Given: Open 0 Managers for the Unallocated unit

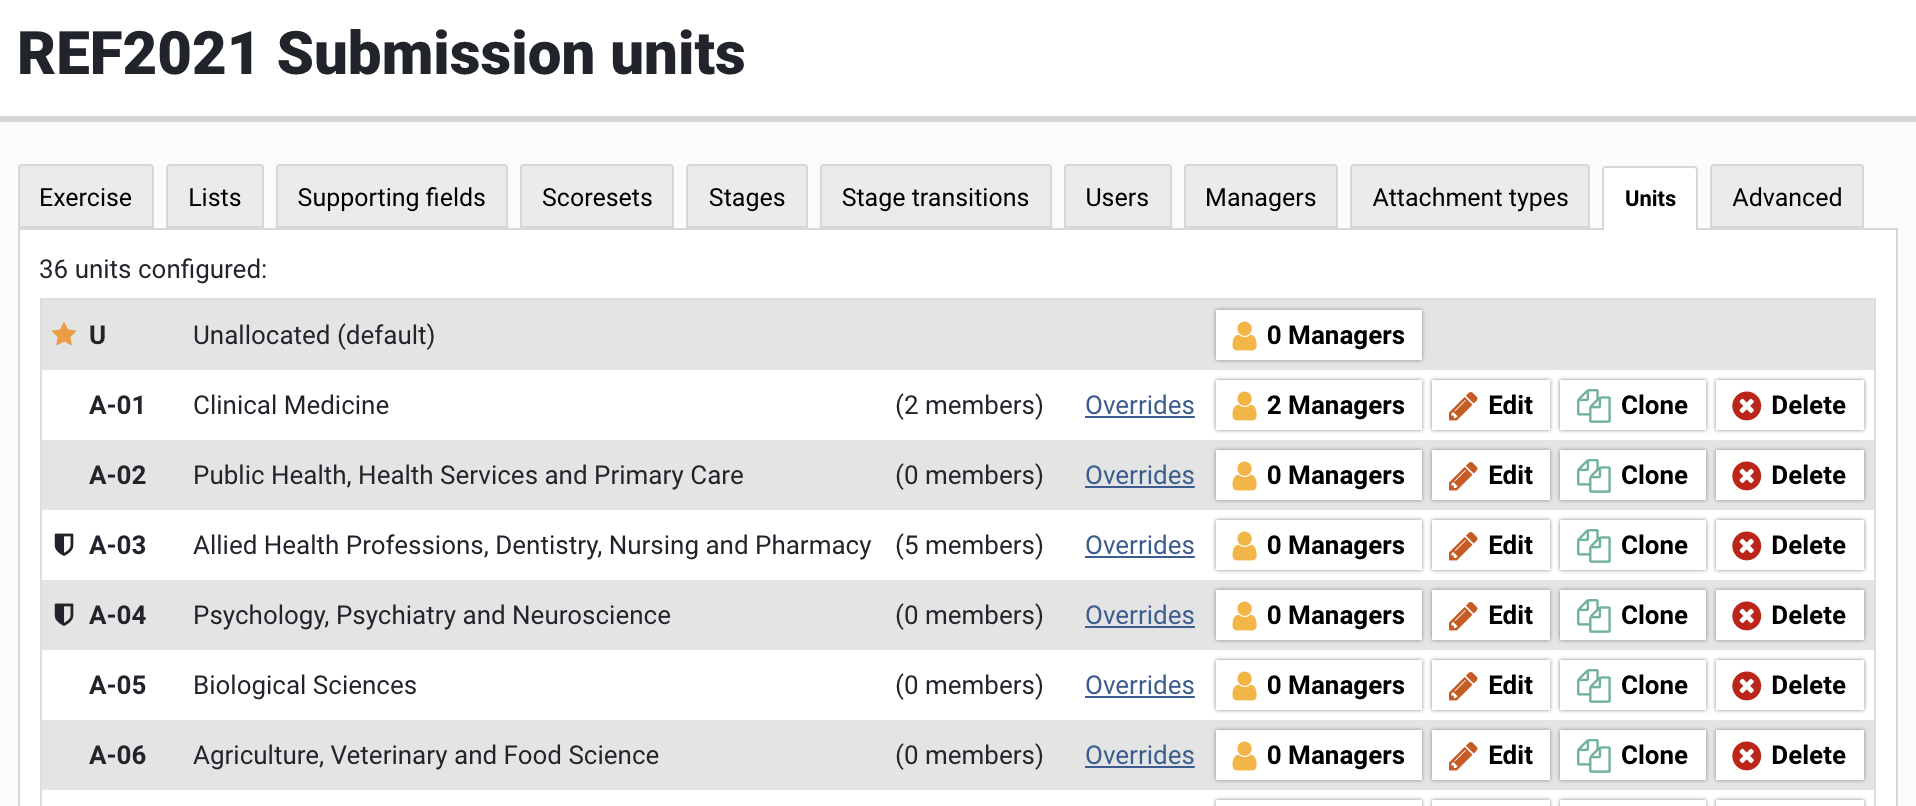Looking at the screenshot, I should point(1318,335).
